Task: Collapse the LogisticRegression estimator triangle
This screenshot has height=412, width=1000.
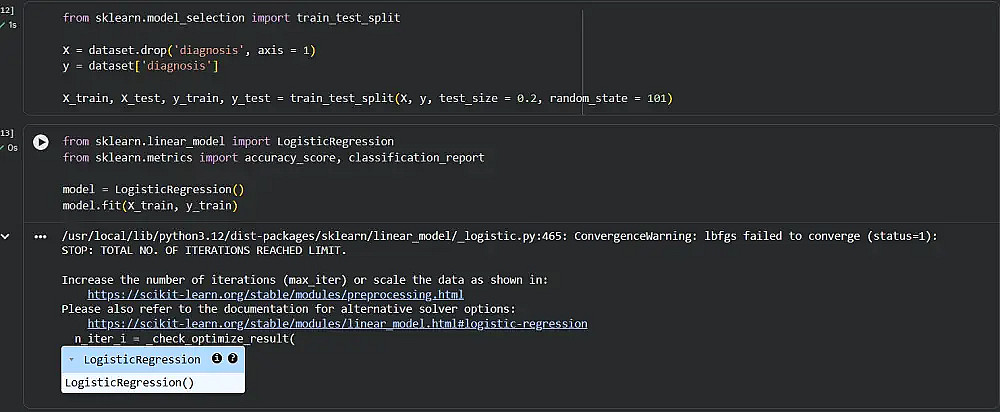Action: click(72, 359)
